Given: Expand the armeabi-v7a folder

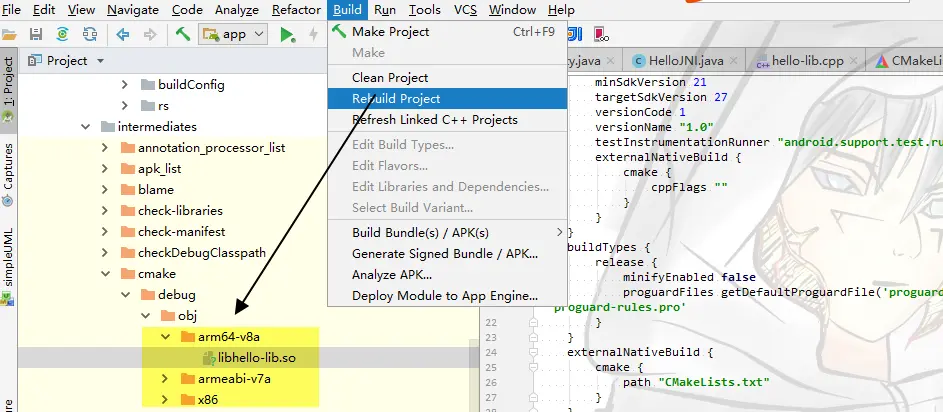Looking at the screenshot, I should (x=165, y=380).
